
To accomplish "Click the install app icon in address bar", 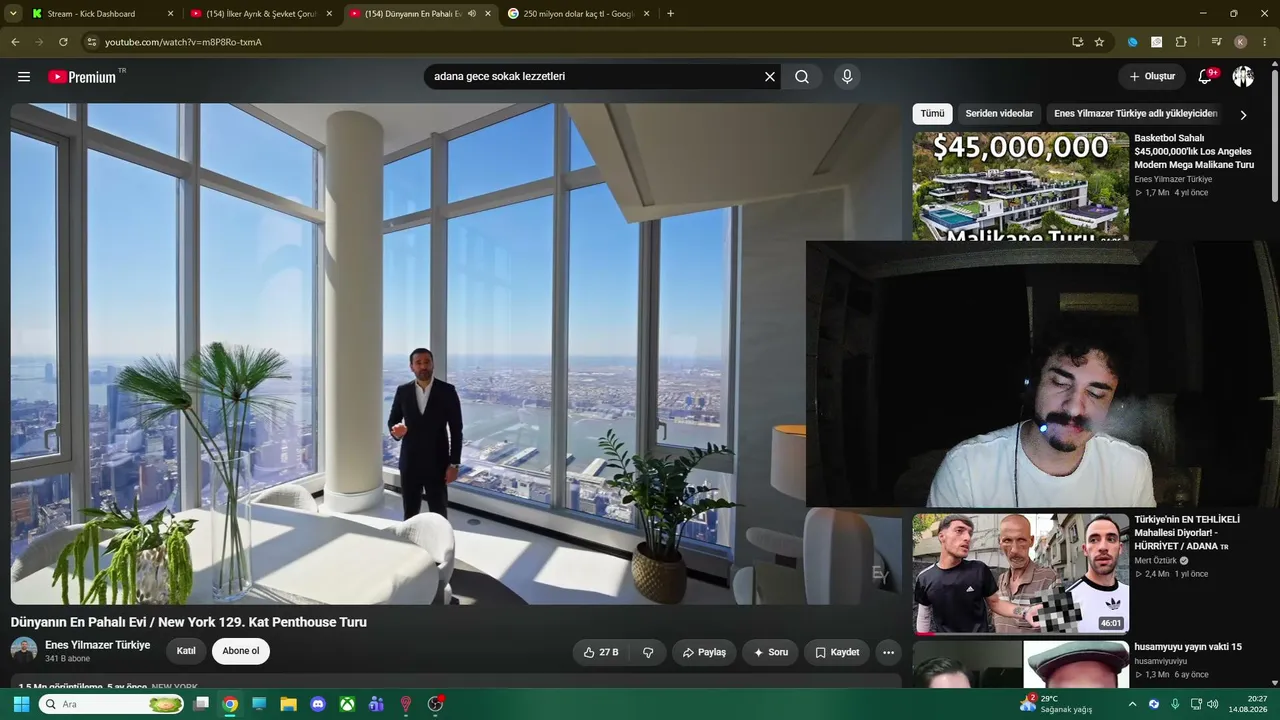I will [x=1077, y=42].
